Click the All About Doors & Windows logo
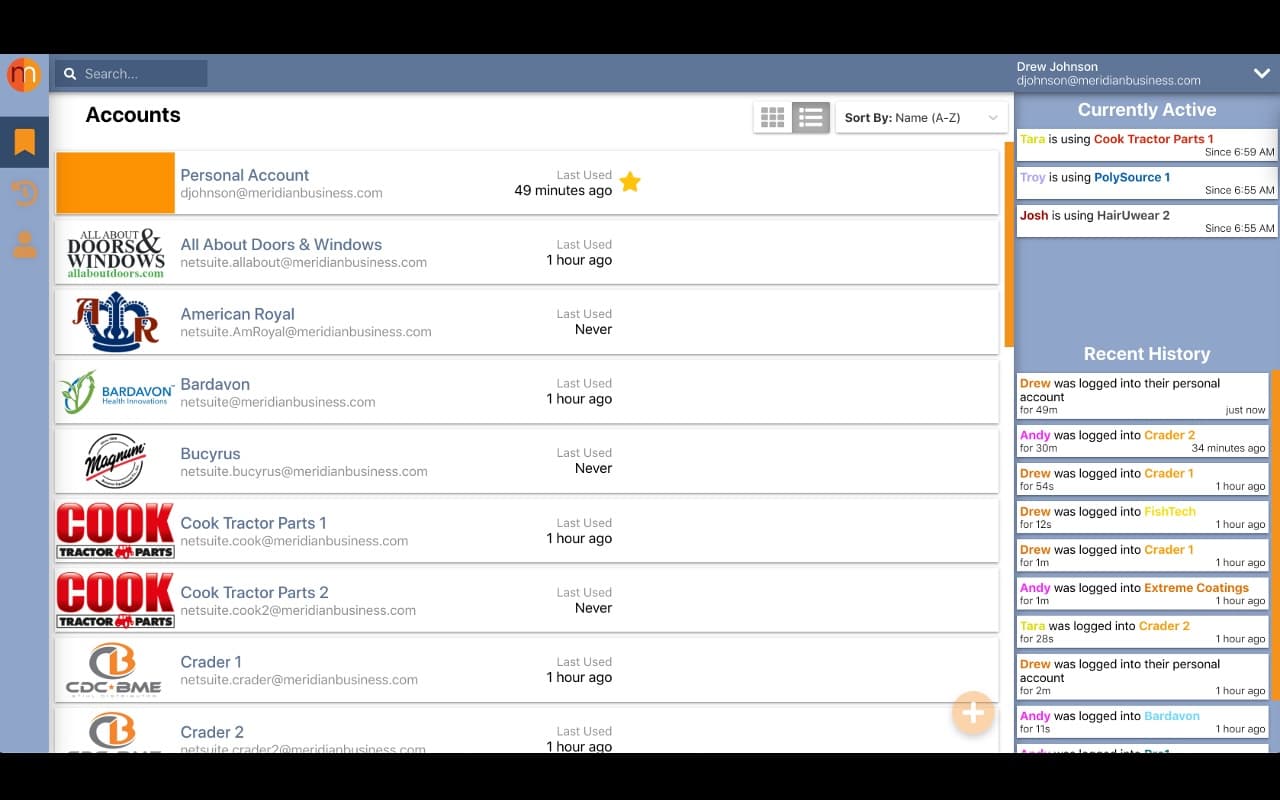1280x800 pixels. click(116, 253)
